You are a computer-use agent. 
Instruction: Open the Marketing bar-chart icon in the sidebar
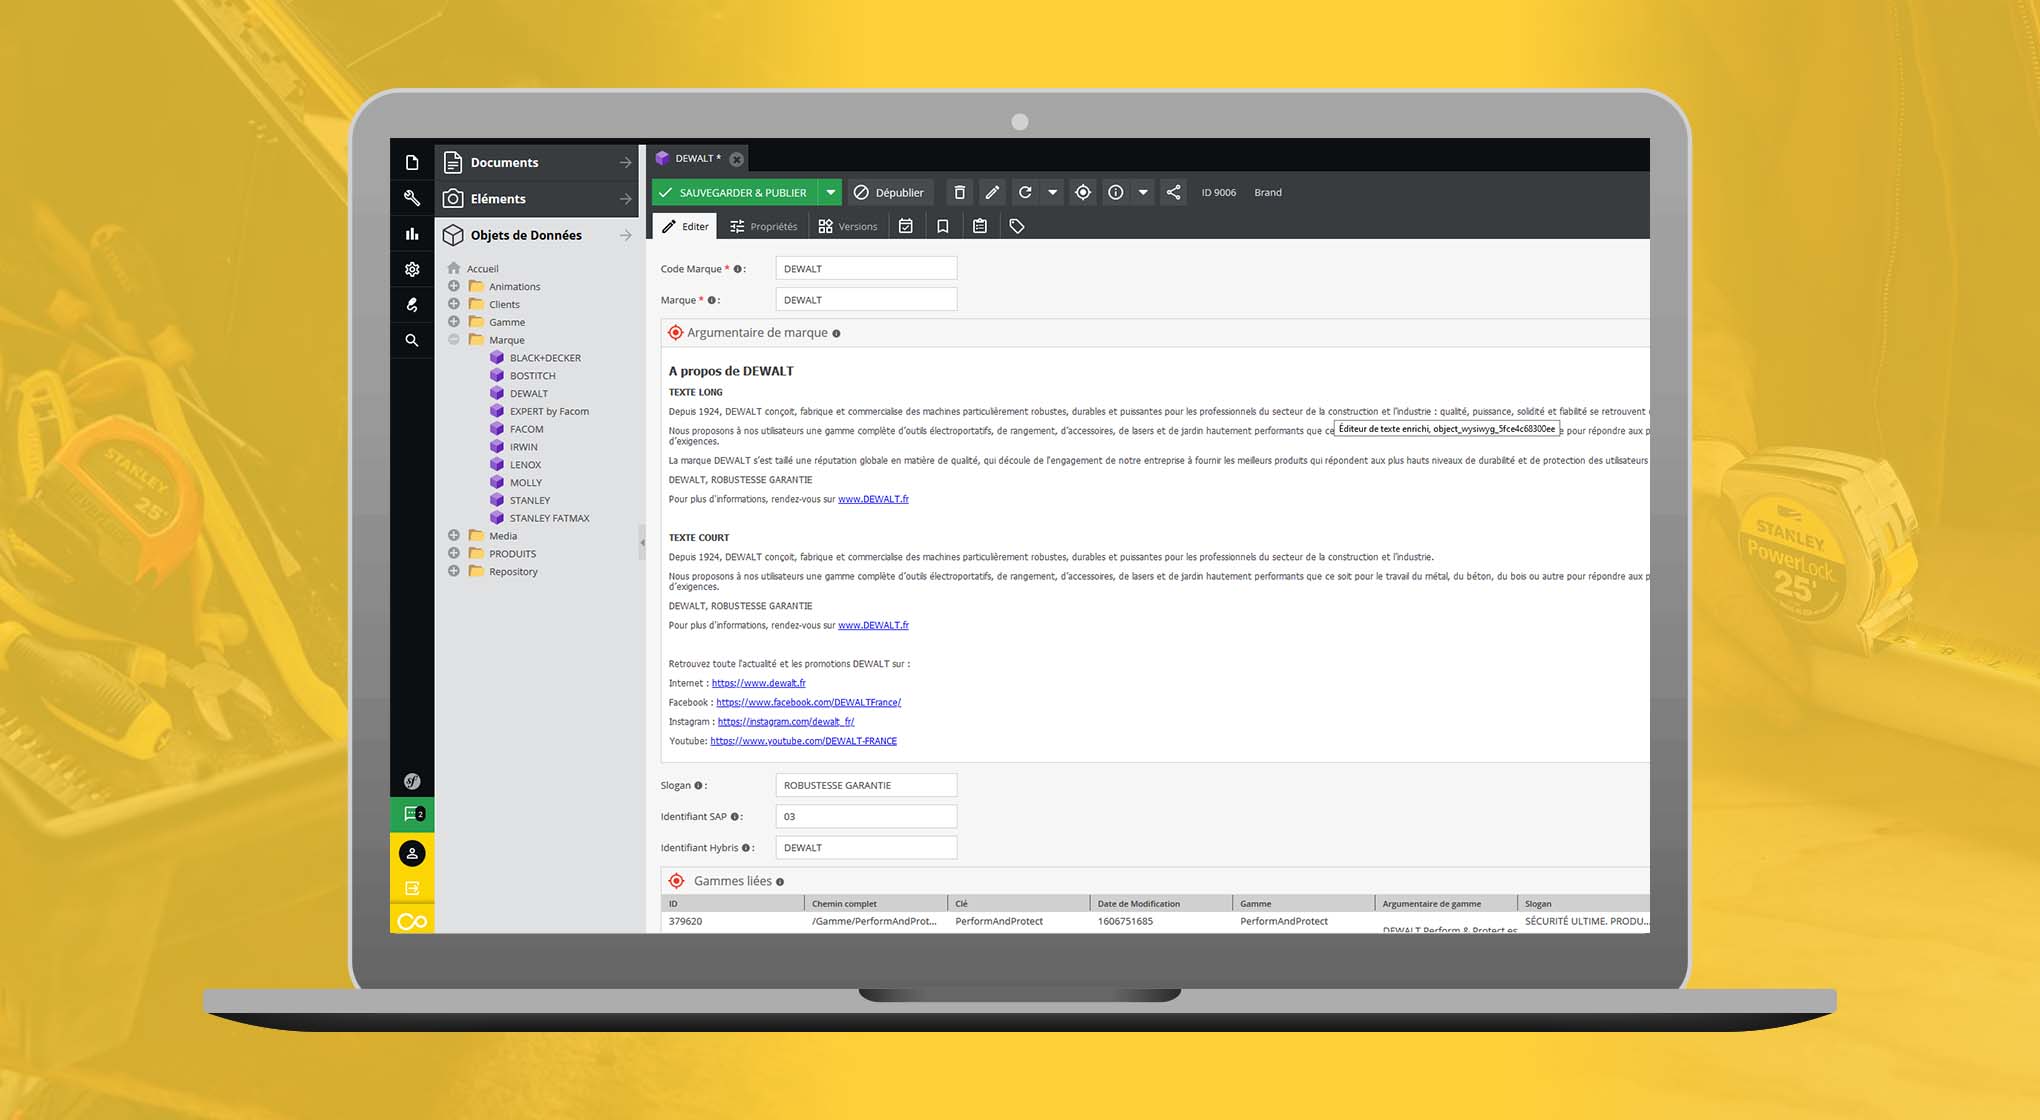coord(412,233)
